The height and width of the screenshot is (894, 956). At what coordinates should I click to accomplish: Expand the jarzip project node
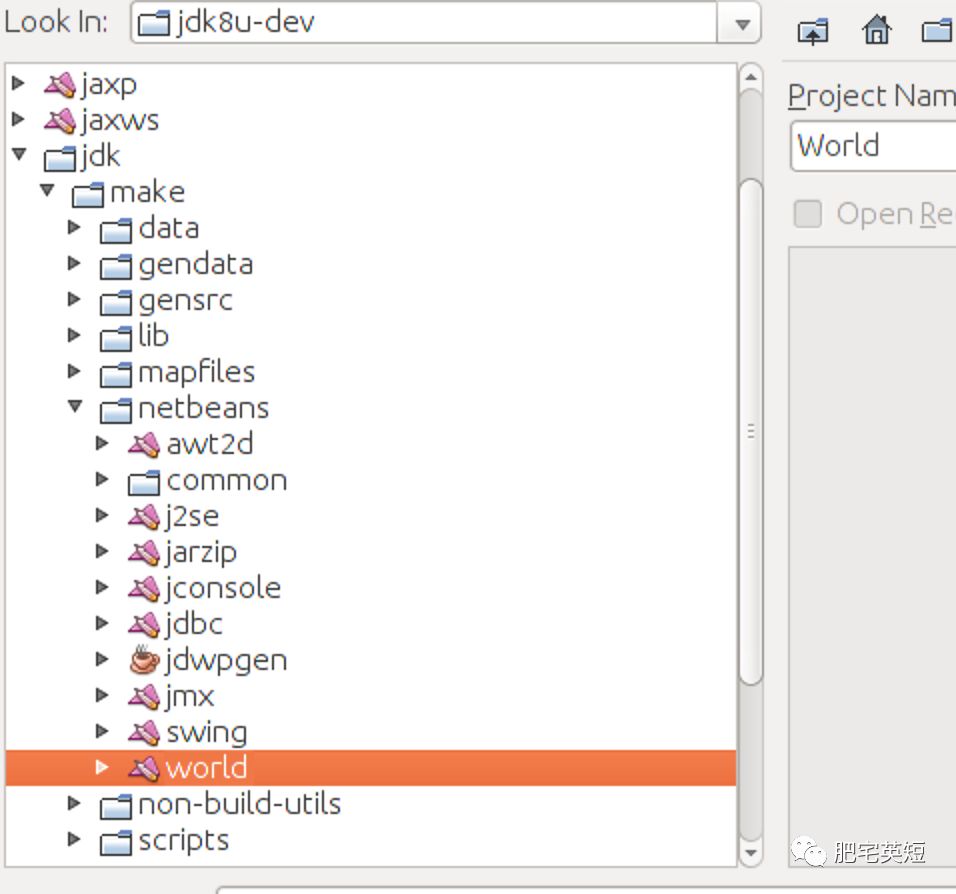[102, 551]
